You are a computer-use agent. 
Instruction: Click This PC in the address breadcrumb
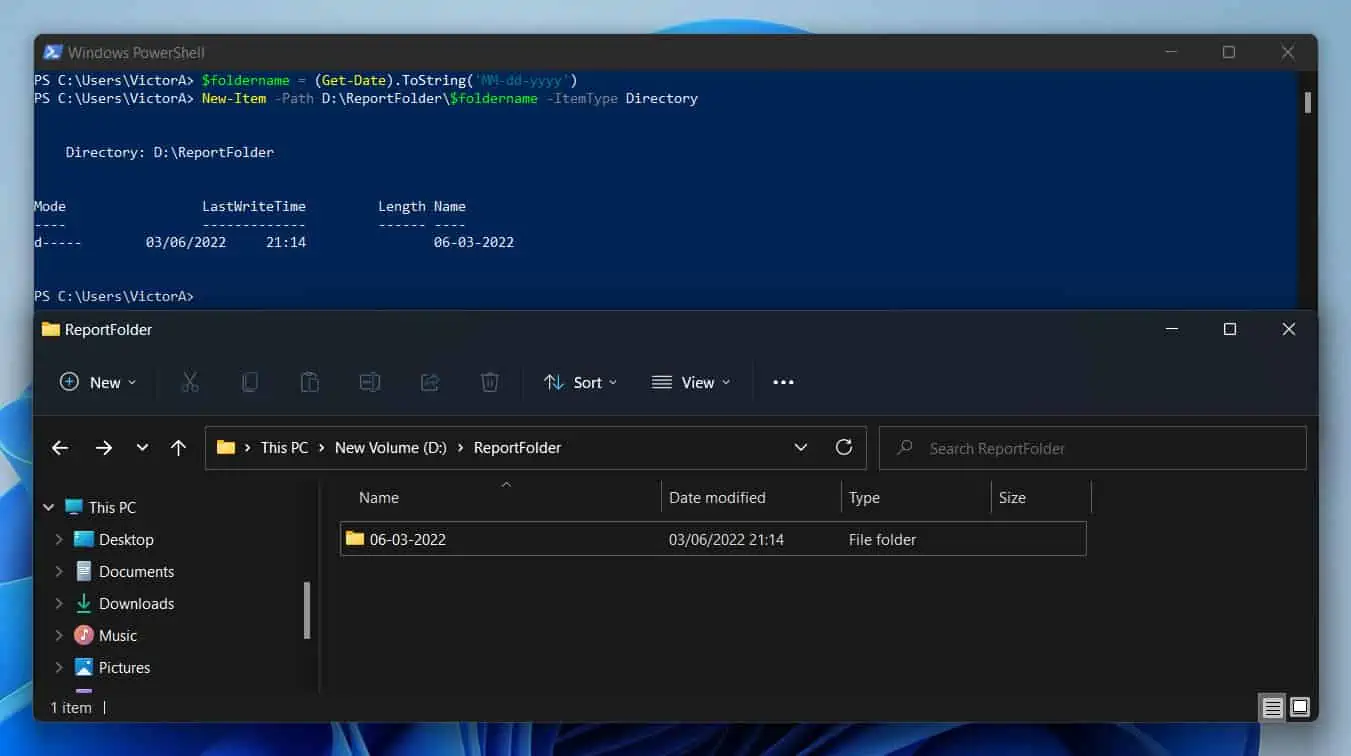tap(284, 448)
